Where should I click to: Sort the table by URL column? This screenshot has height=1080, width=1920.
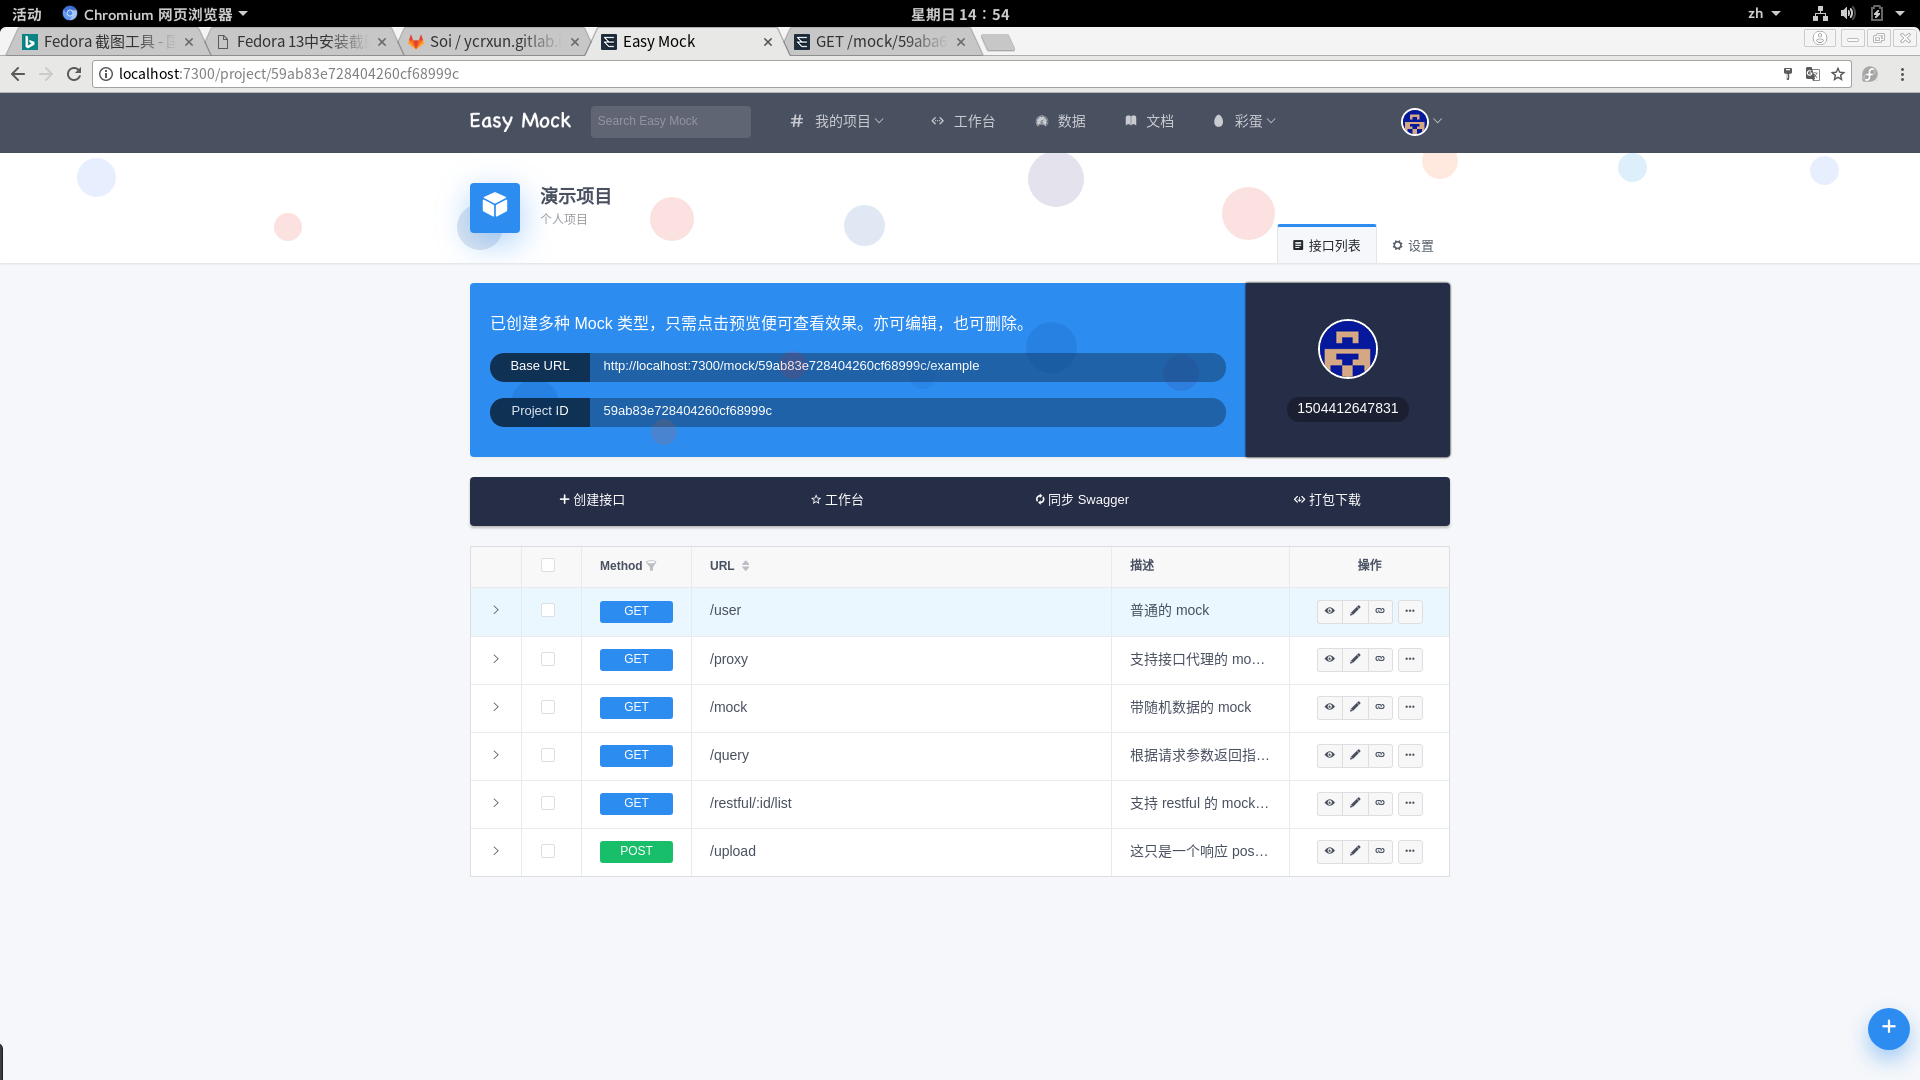[x=745, y=566]
